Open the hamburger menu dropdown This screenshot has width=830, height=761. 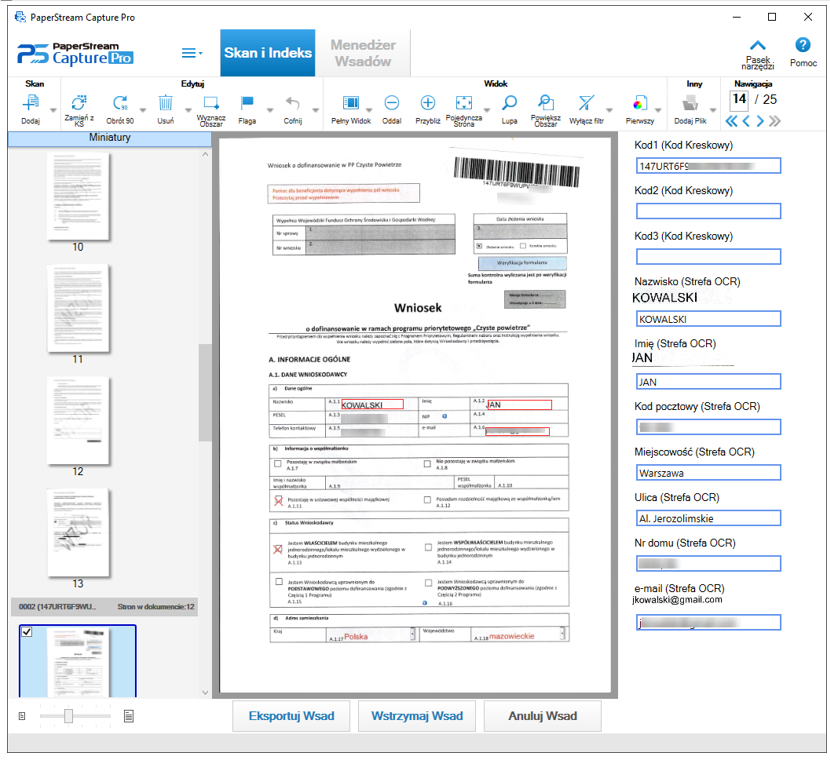point(191,53)
